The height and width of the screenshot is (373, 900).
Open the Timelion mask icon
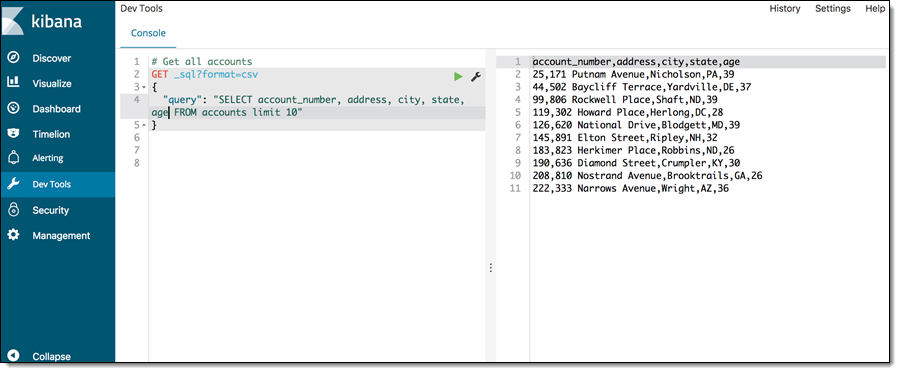point(13,134)
